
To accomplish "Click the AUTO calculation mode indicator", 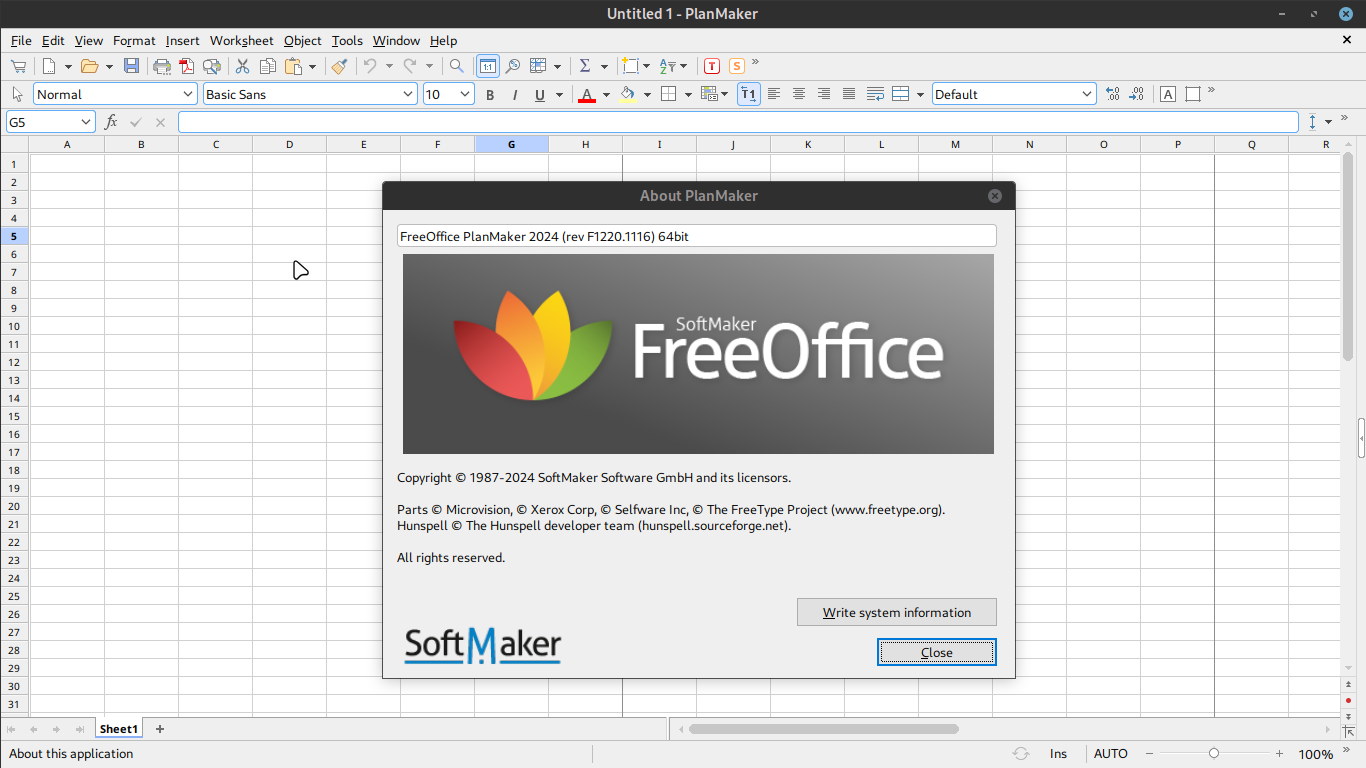I will point(1110,754).
